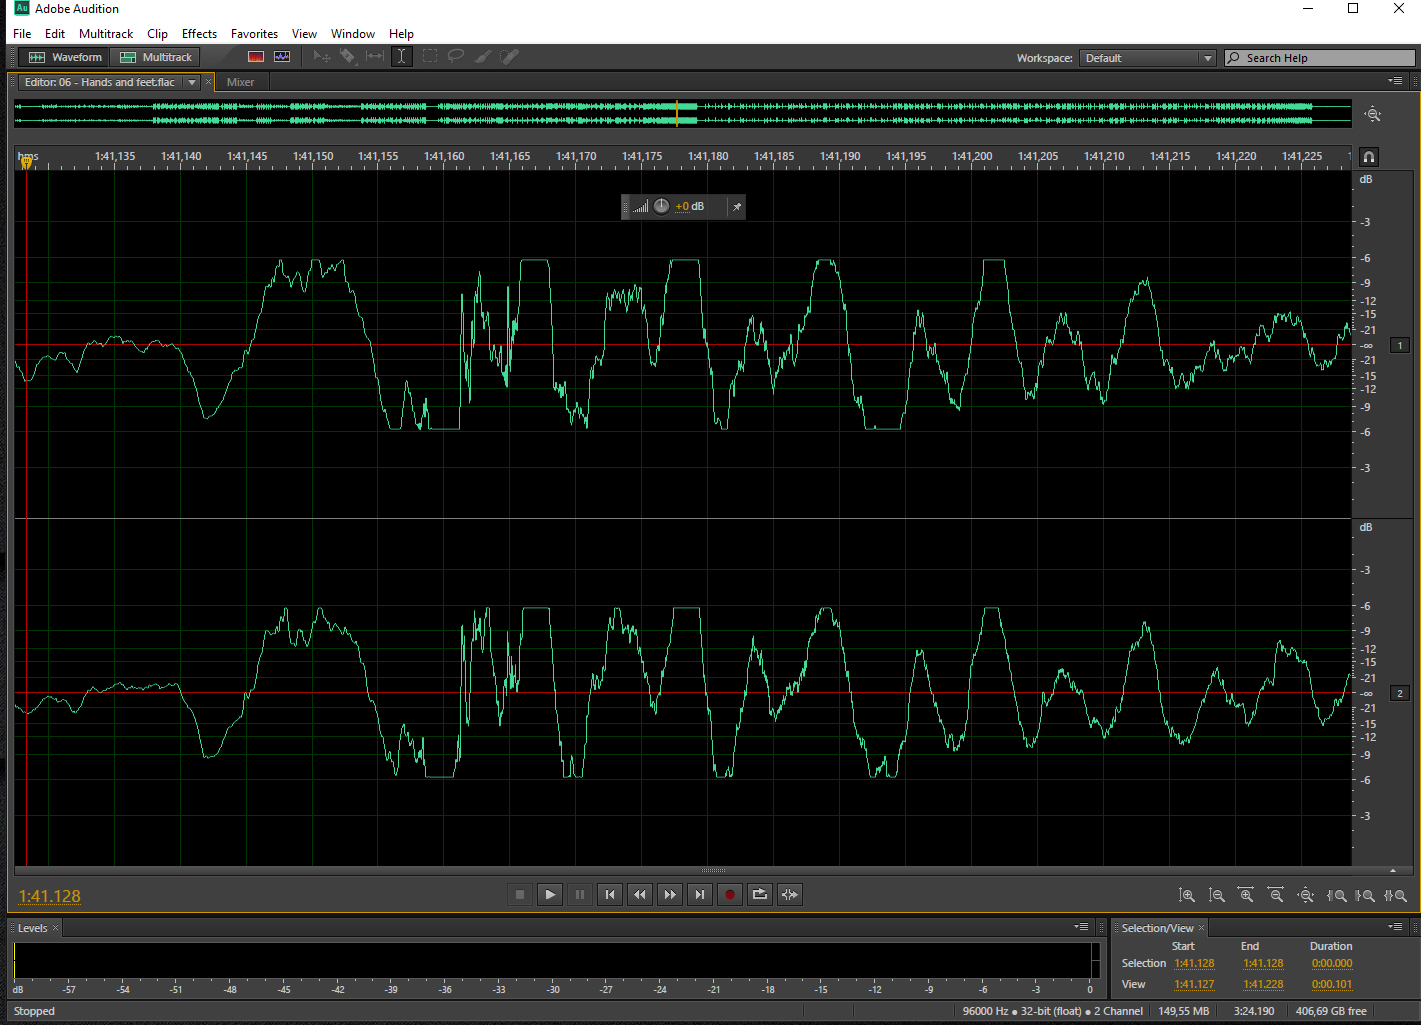Show the spectral pitch display
This screenshot has width=1421, height=1025.
point(282,57)
